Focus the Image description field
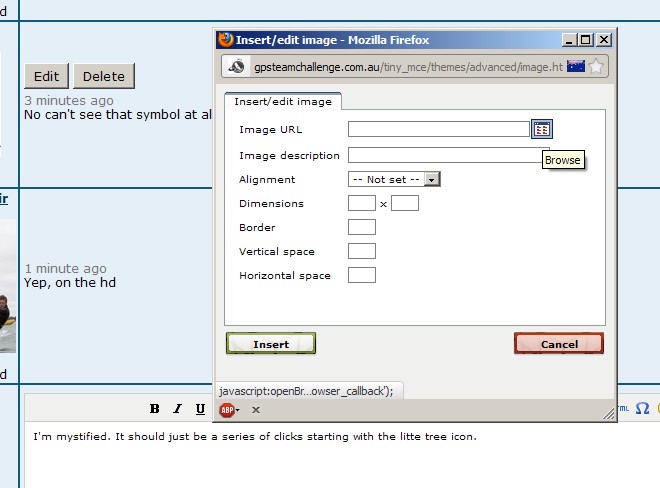660x488 pixels. coord(444,155)
